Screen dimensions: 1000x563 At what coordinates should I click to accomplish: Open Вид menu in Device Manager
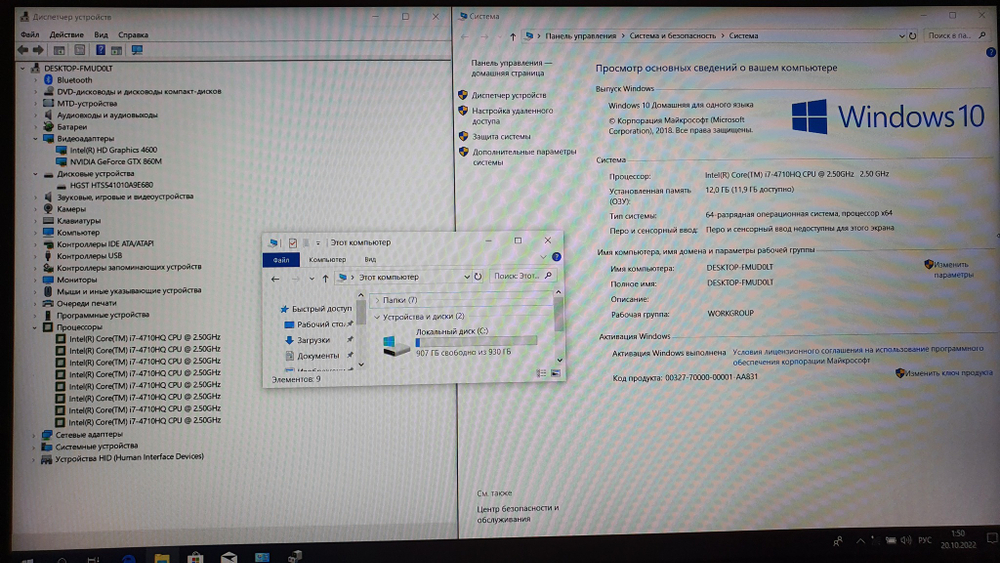pos(101,34)
